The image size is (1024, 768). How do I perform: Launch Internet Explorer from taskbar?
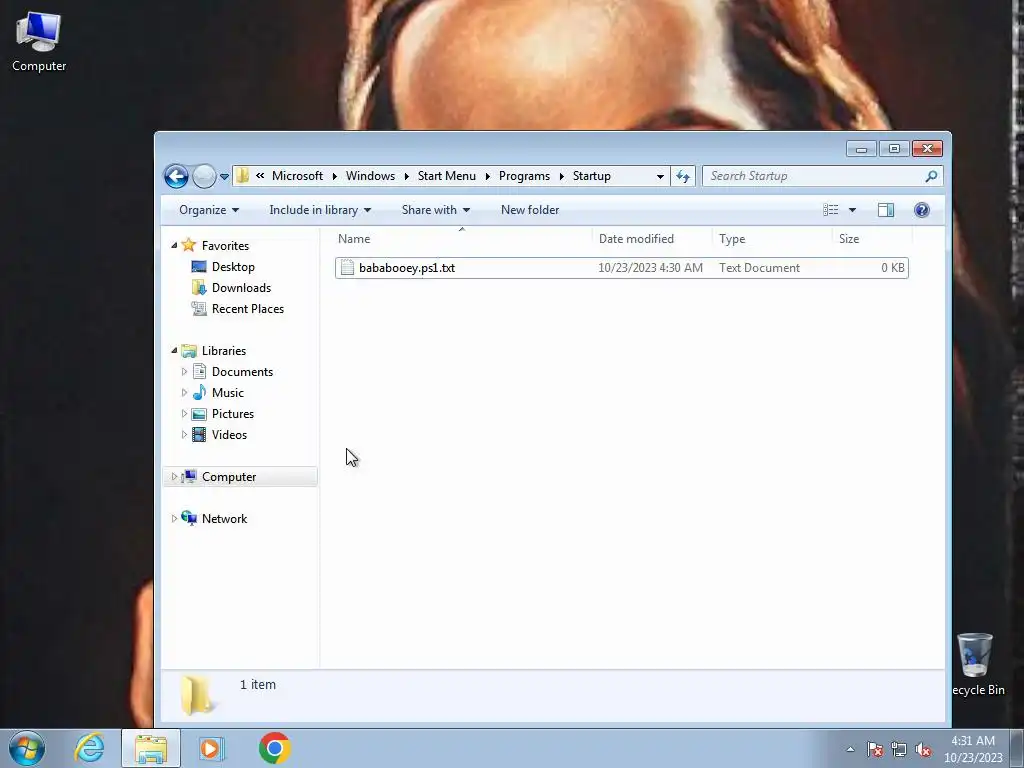[89, 748]
